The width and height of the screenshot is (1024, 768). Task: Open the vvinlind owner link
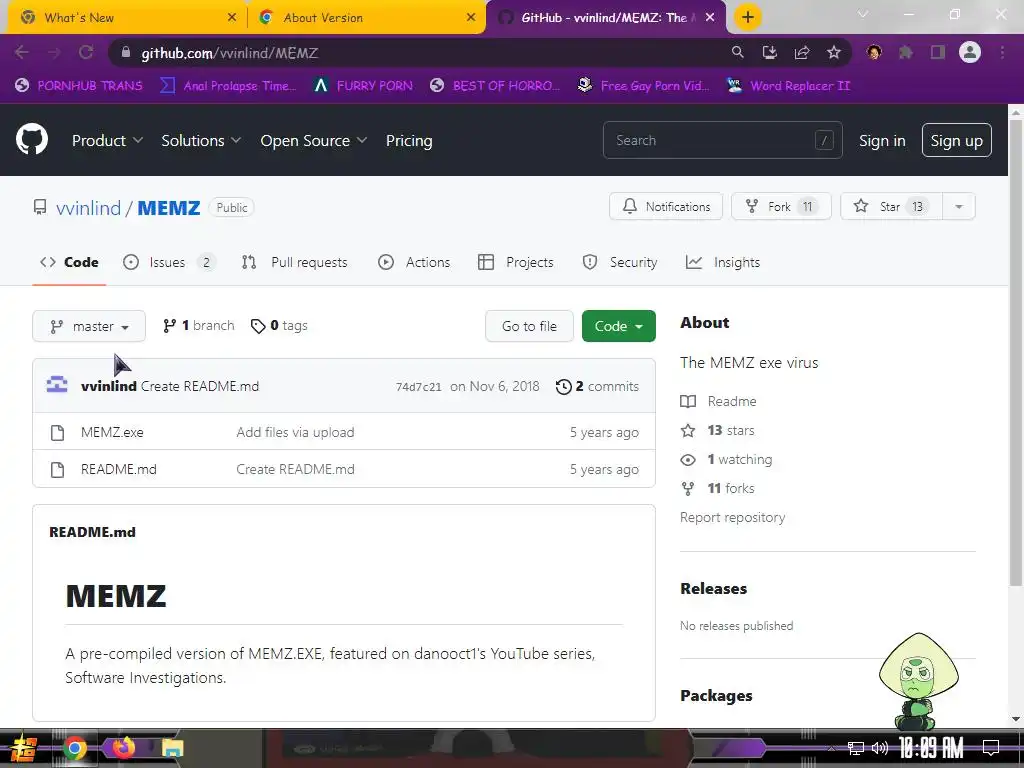pyautogui.click(x=88, y=208)
